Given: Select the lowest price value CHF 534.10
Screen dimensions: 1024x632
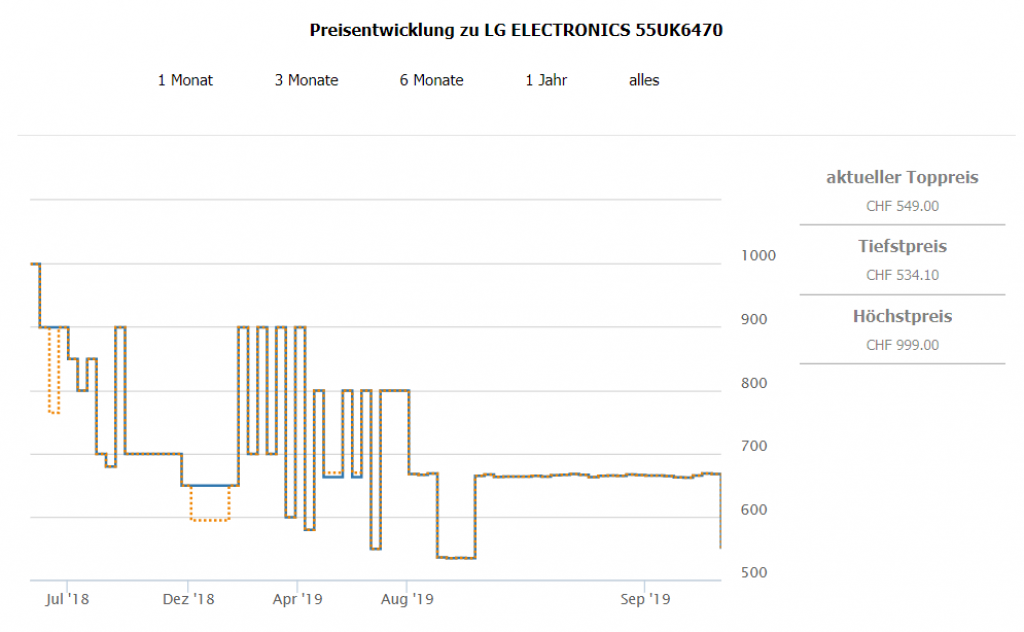Looking at the screenshot, I should [x=902, y=275].
